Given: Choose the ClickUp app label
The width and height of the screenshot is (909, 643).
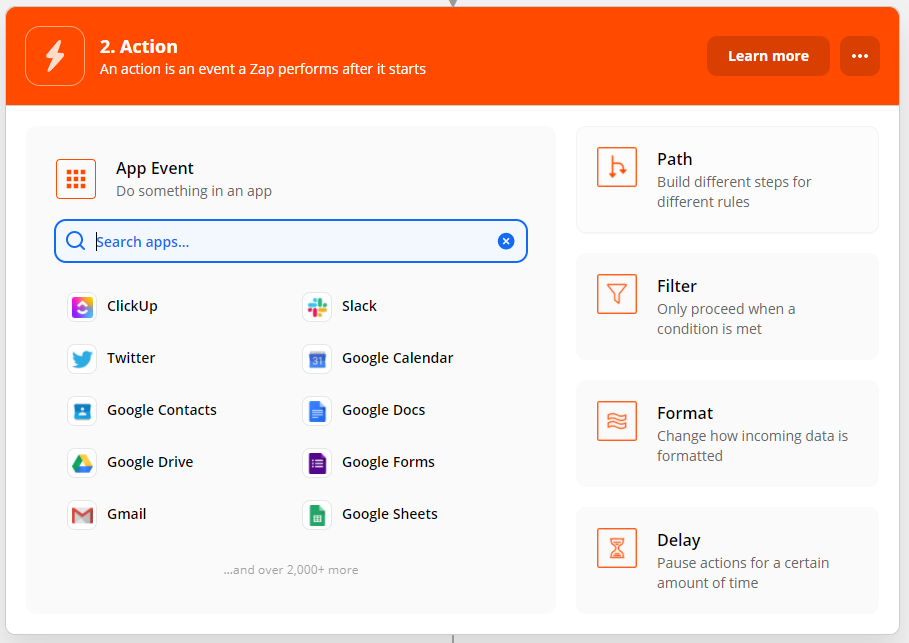Looking at the screenshot, I should [x=132, y=306].
